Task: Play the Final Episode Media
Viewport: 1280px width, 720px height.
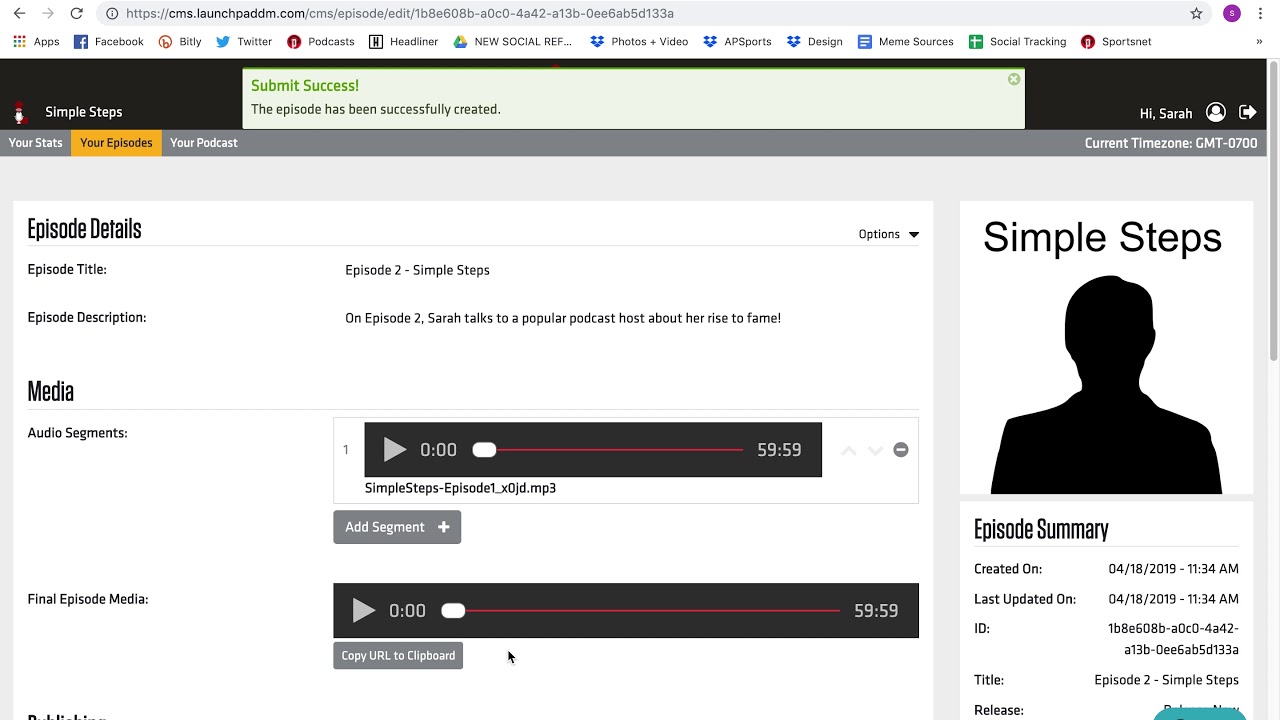Action: coord(363,611)
